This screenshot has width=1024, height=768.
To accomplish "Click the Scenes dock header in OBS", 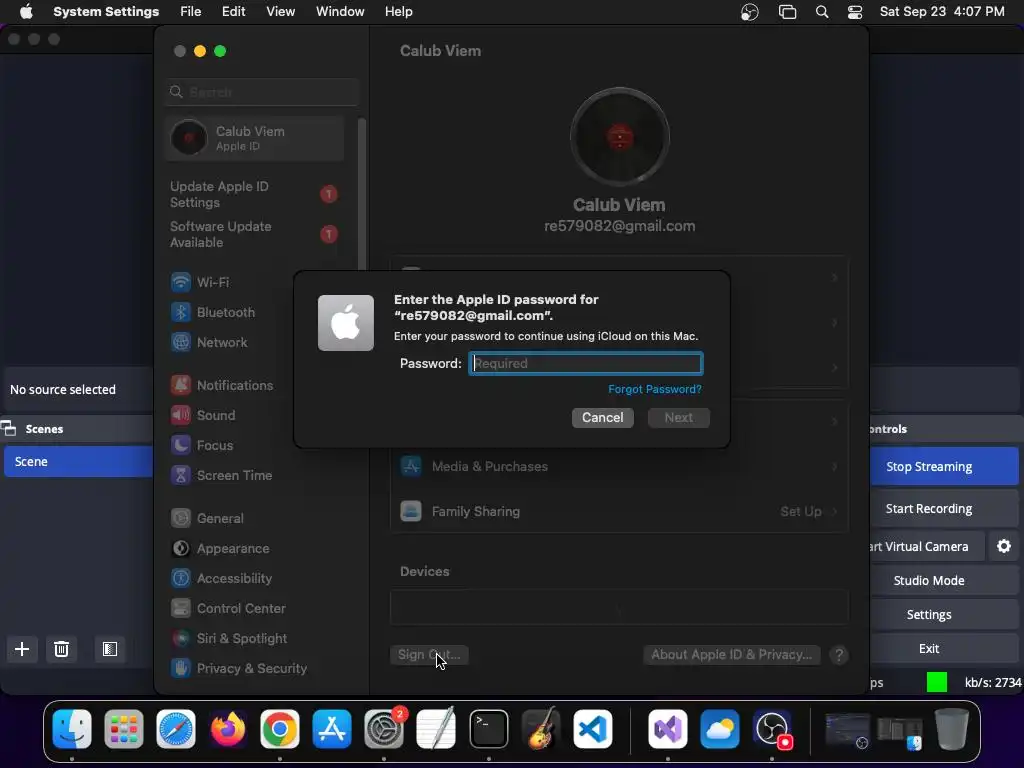I will point(76,428).
